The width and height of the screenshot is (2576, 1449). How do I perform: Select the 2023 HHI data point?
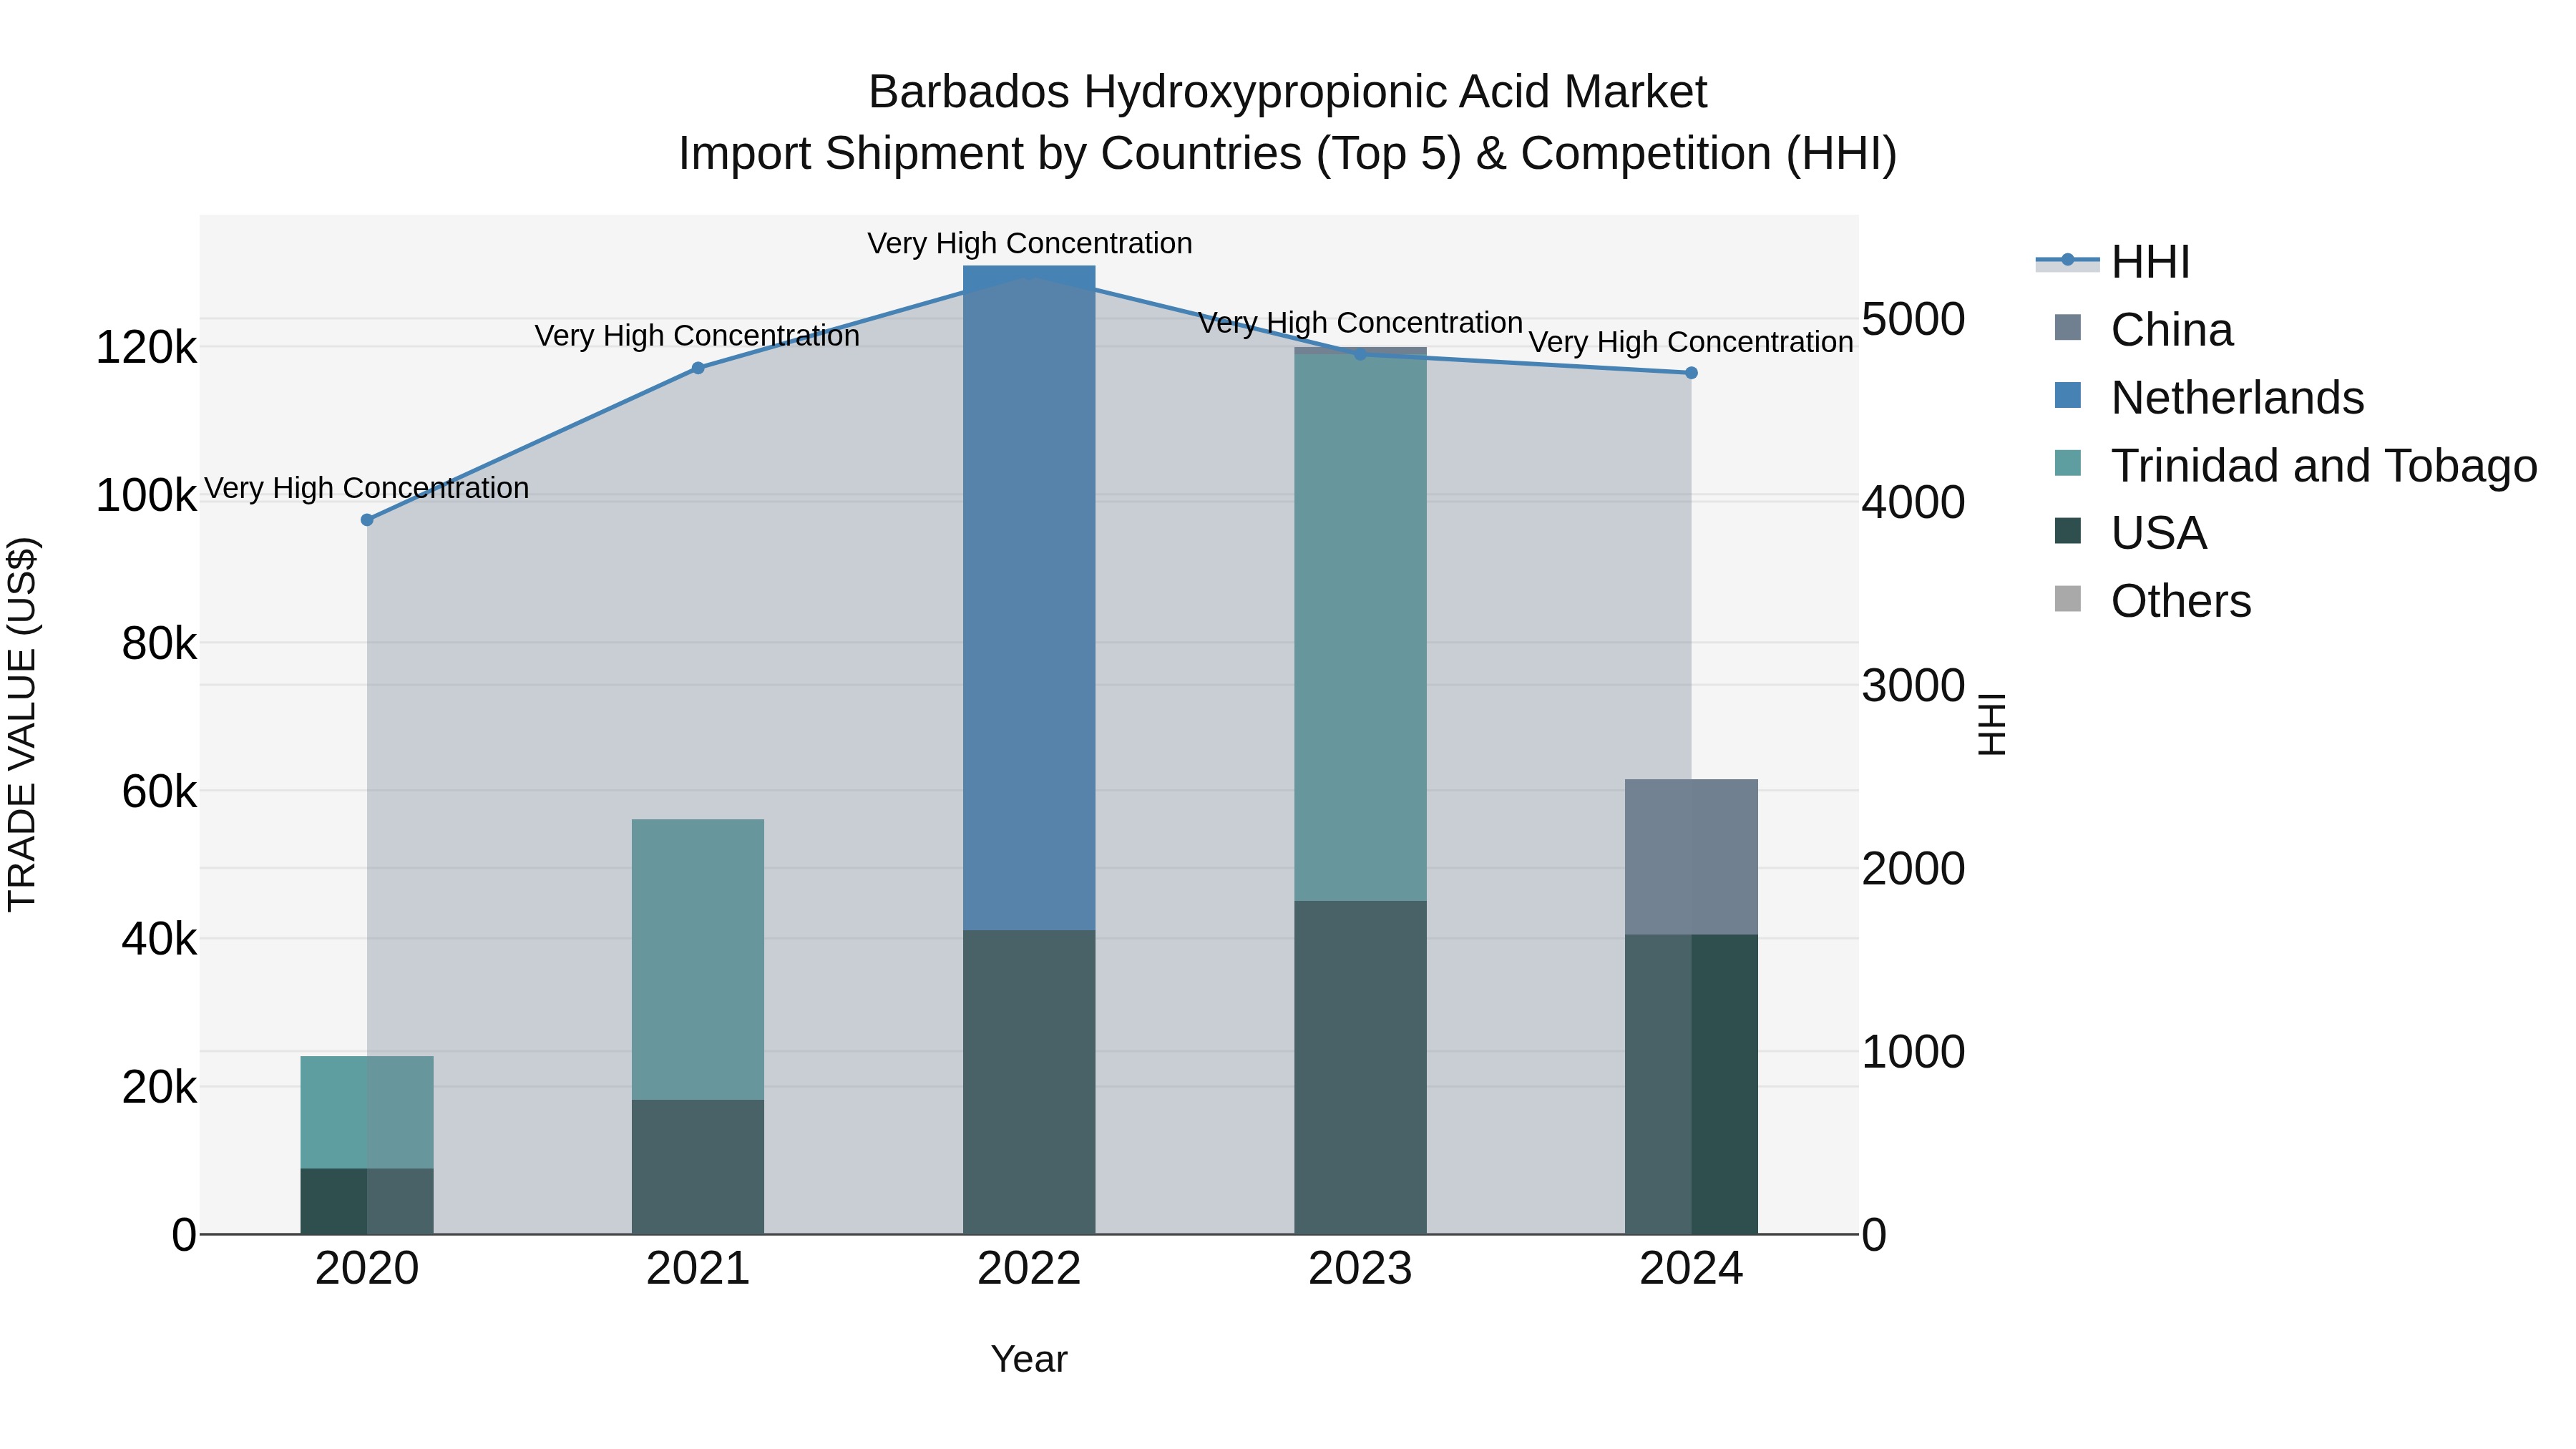[1360, 354]
